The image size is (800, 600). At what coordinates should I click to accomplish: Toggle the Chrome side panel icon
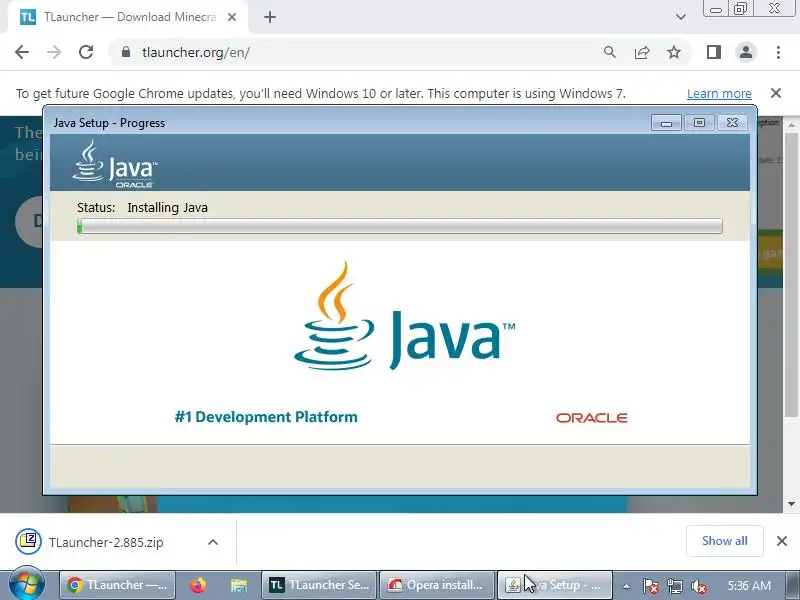click(714, 52)
